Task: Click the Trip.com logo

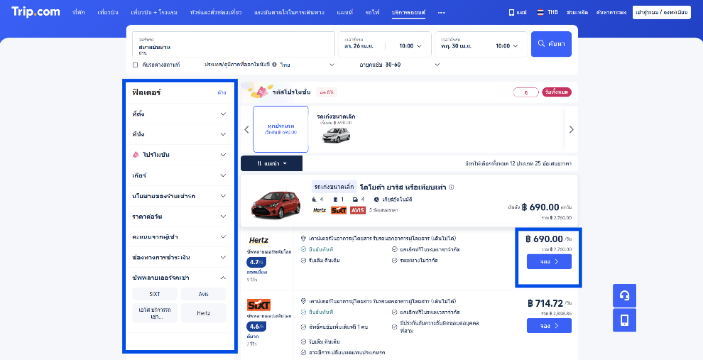Action: click(36, 12)
